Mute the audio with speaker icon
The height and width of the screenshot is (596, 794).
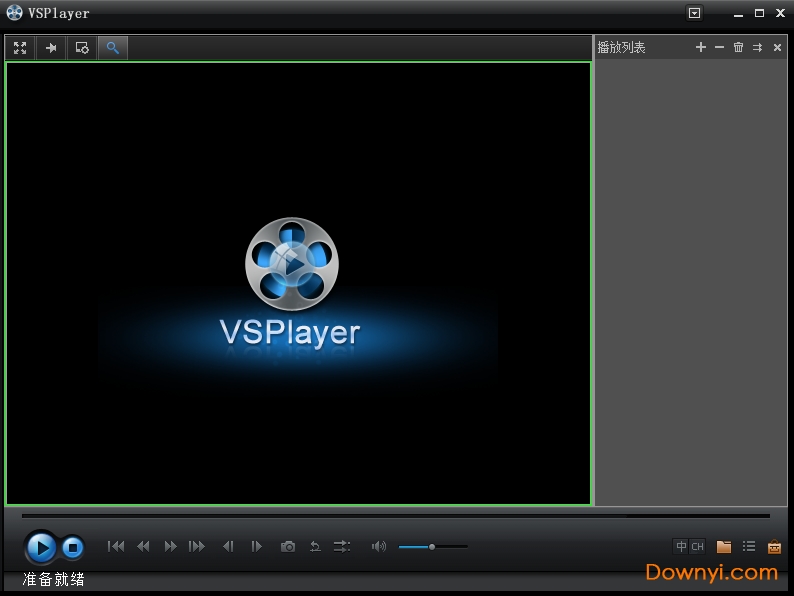coord(379,546)
